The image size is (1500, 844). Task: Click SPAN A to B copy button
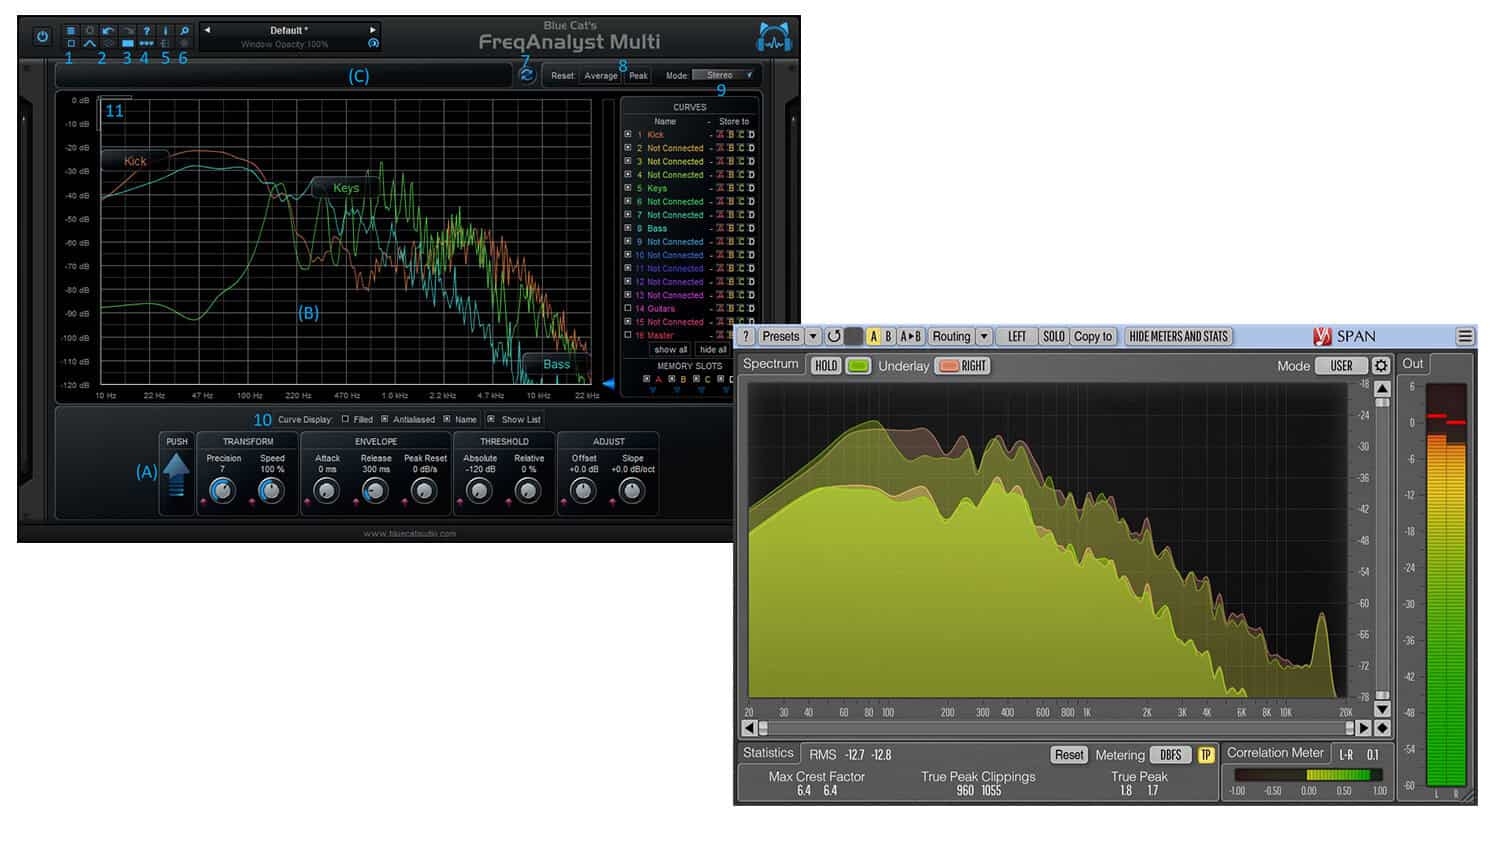(911, 336)
